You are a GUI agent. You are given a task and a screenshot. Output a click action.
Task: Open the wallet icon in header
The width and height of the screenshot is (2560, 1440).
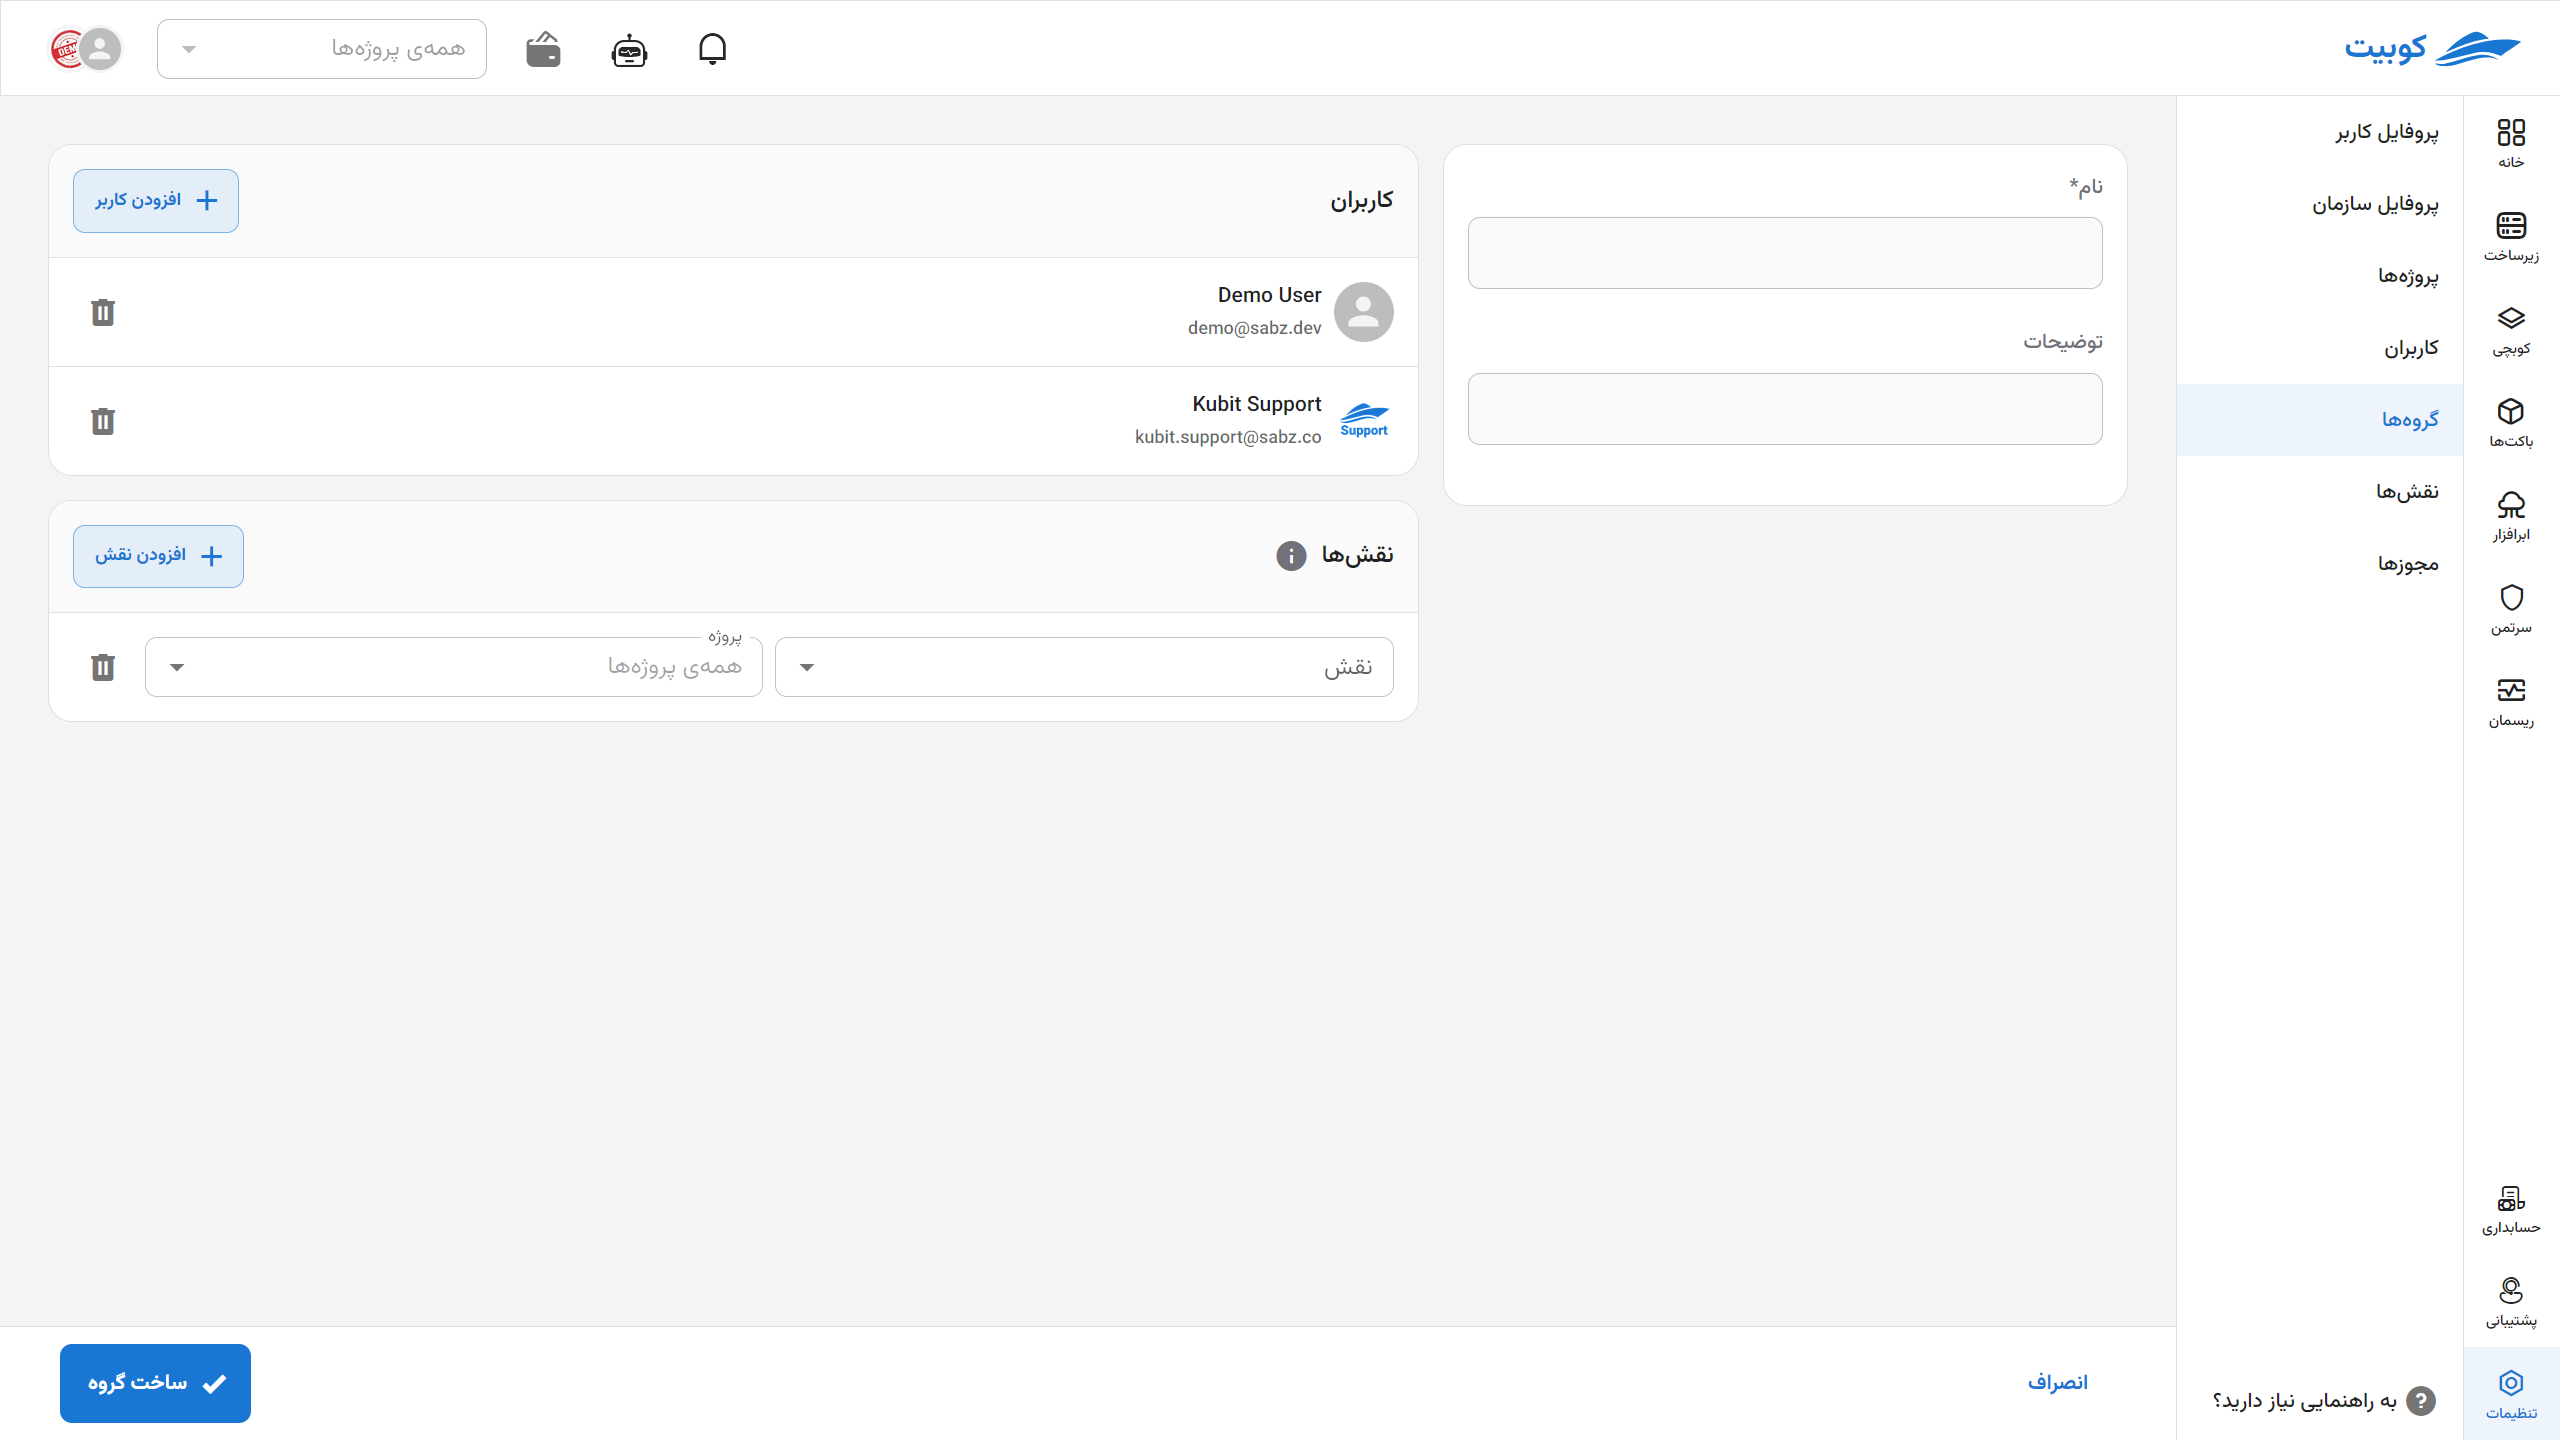pos(543,49)
